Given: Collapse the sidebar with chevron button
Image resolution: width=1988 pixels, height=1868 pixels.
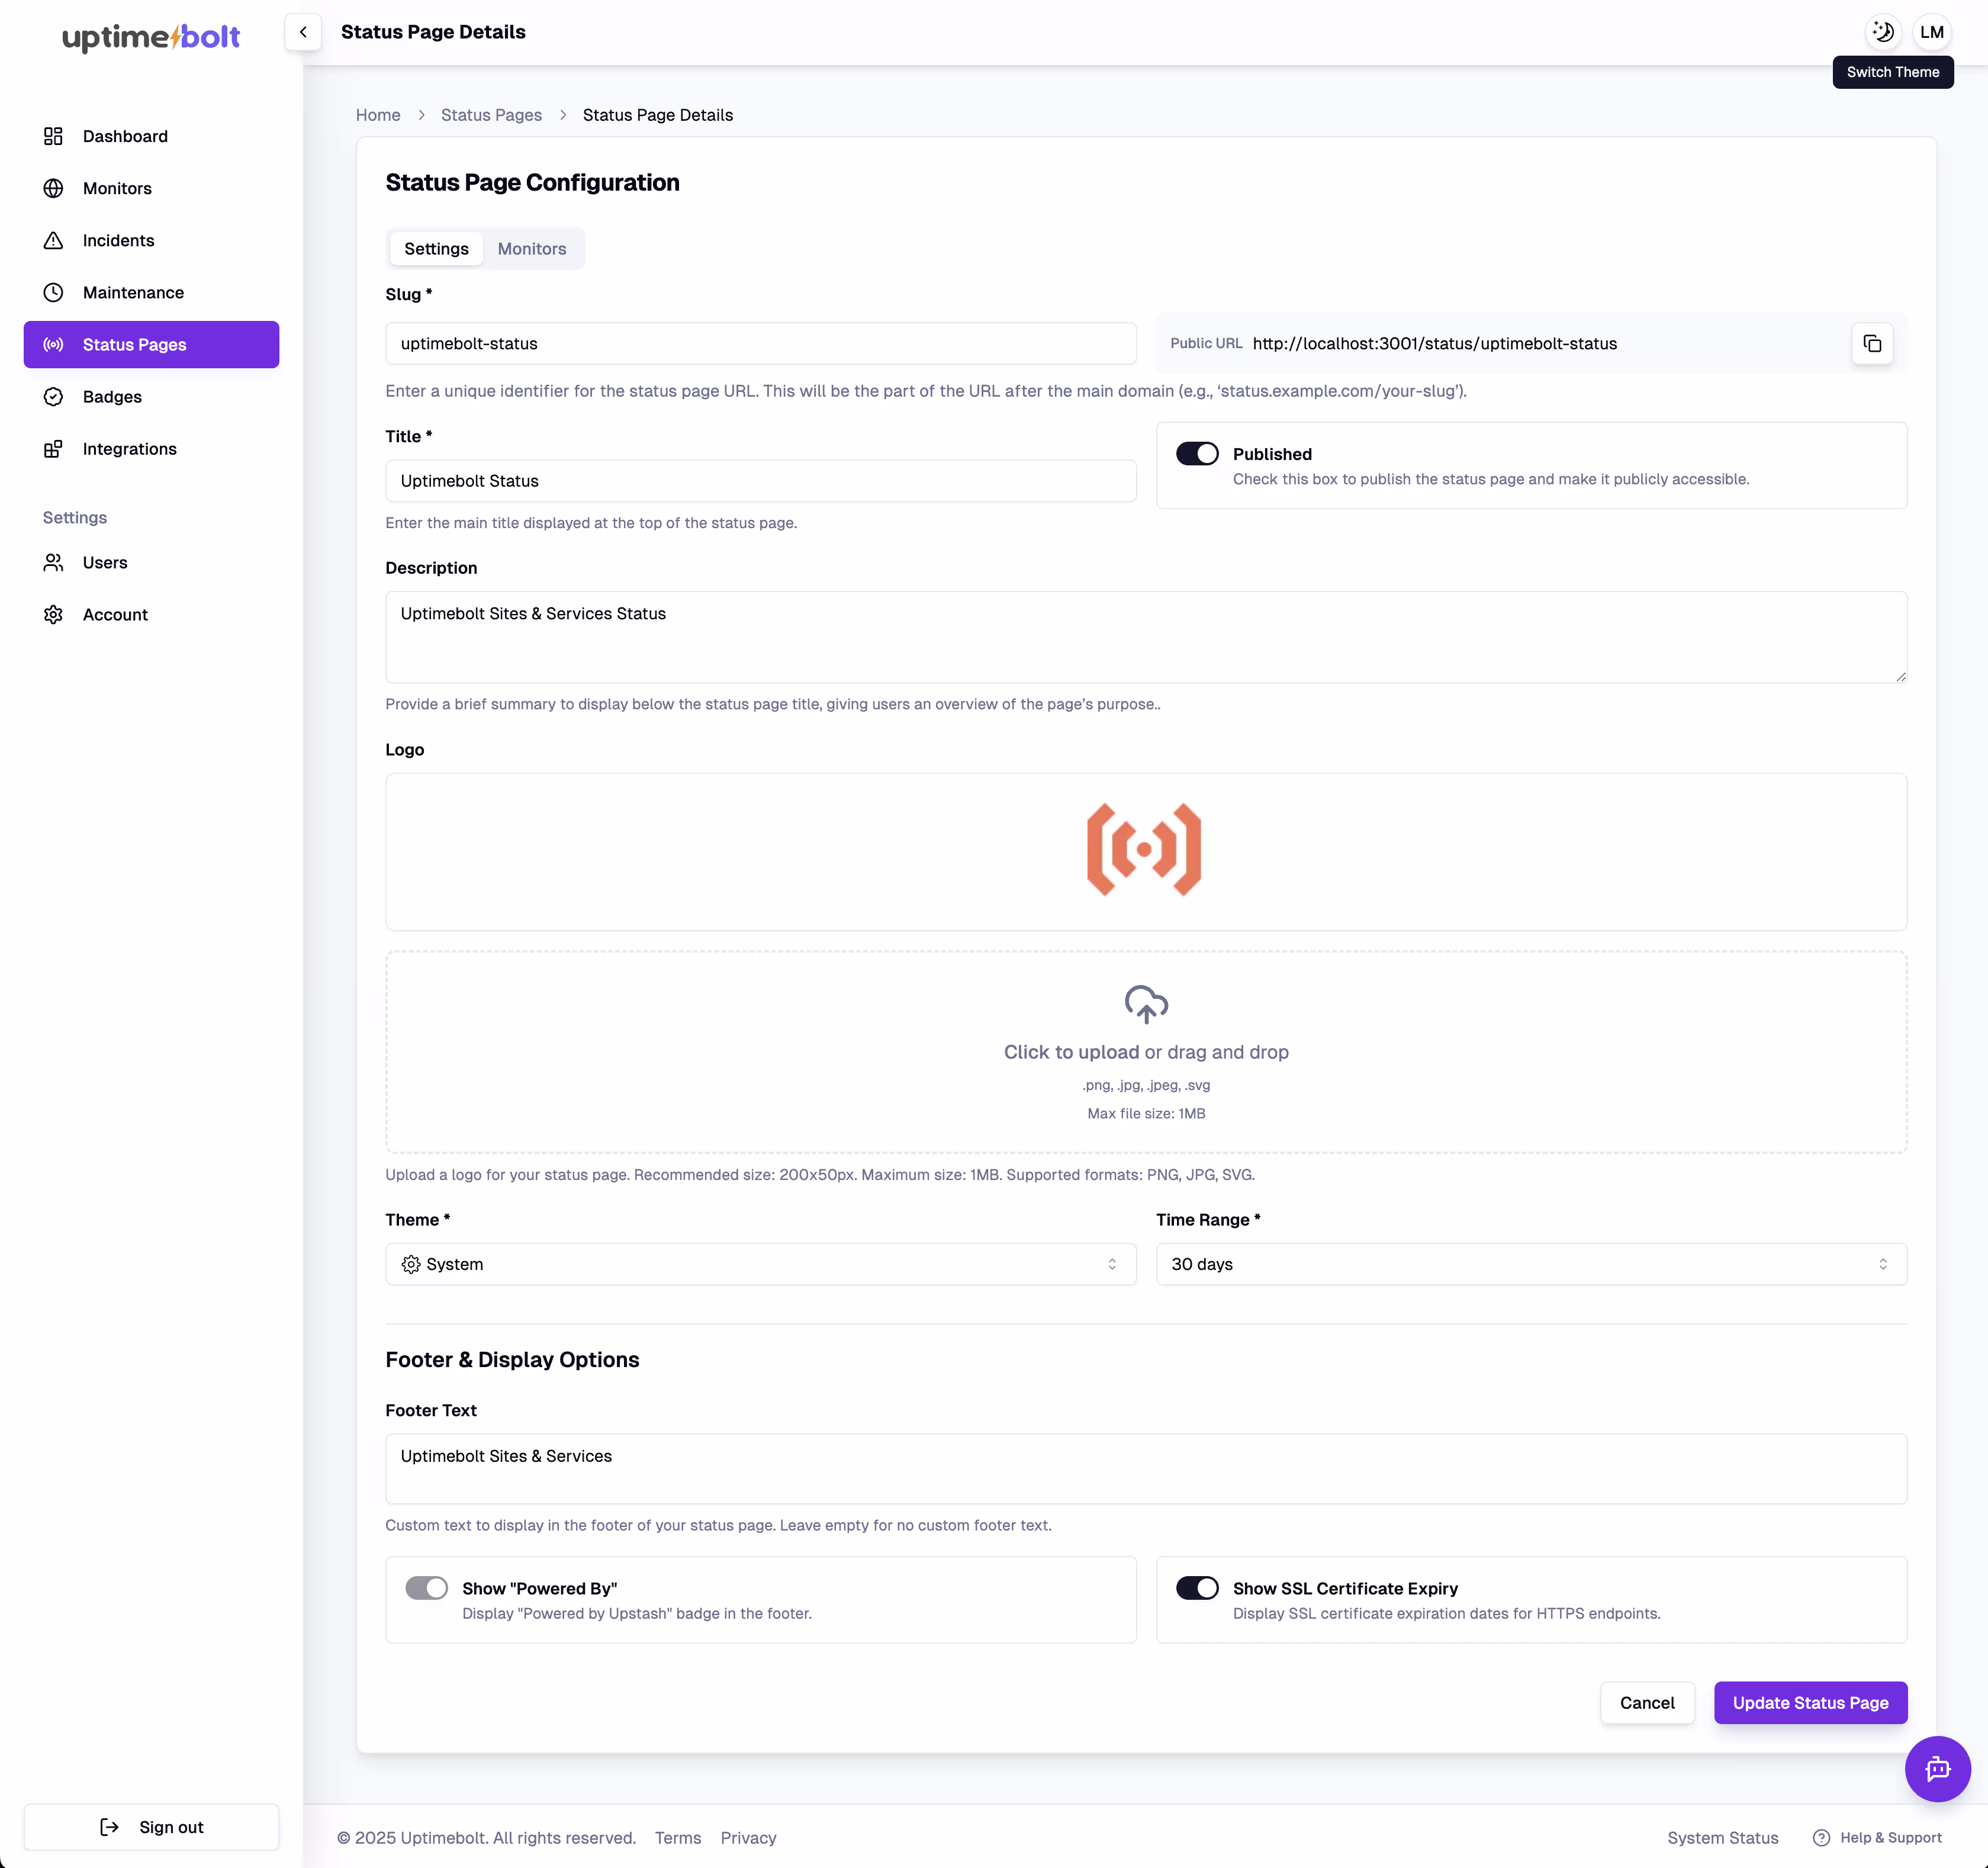Looking at the screenshot, I should [x=303, y=32].
